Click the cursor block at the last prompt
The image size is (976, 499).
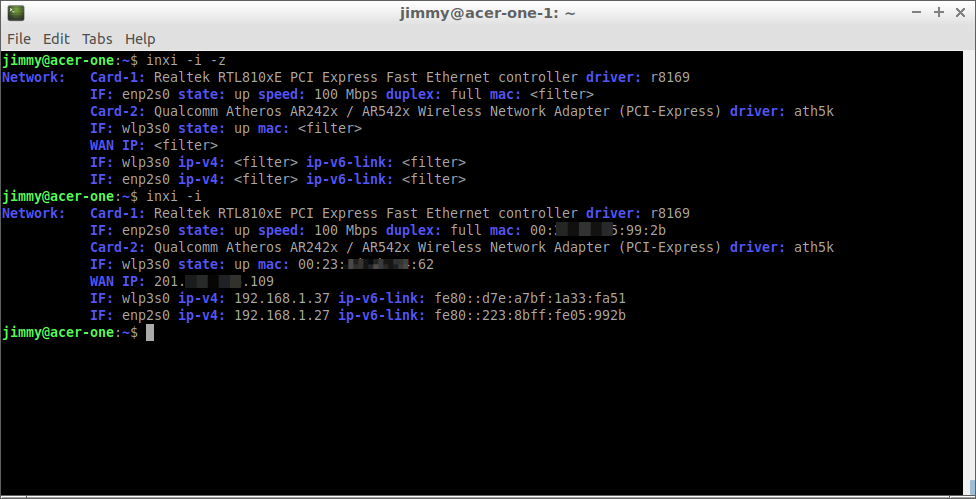click(x=149, y=332)
